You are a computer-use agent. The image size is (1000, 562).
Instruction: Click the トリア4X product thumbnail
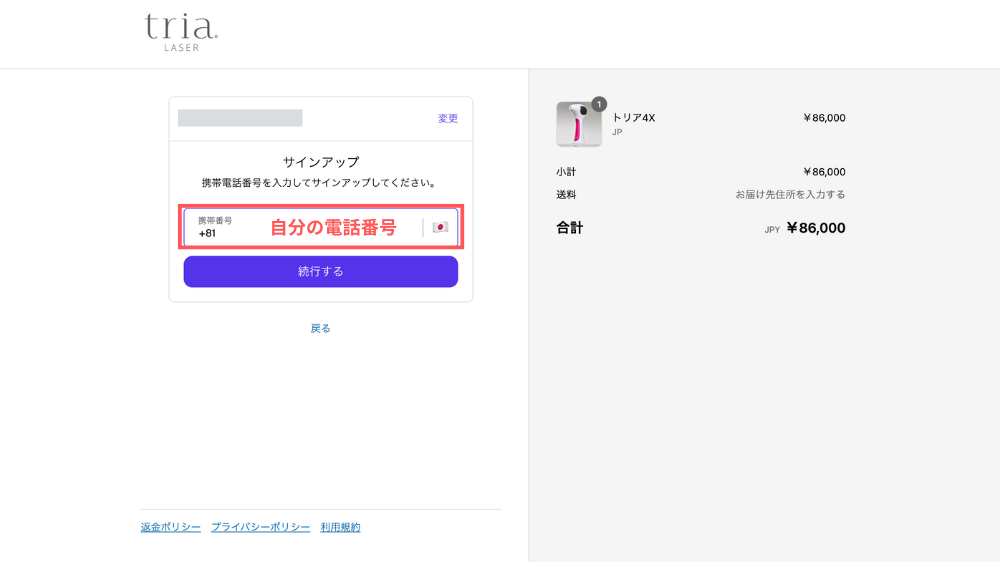point(578,124)
